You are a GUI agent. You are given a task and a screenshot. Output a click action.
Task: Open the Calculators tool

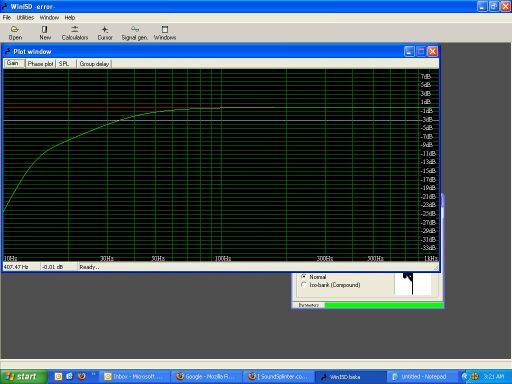75,33
